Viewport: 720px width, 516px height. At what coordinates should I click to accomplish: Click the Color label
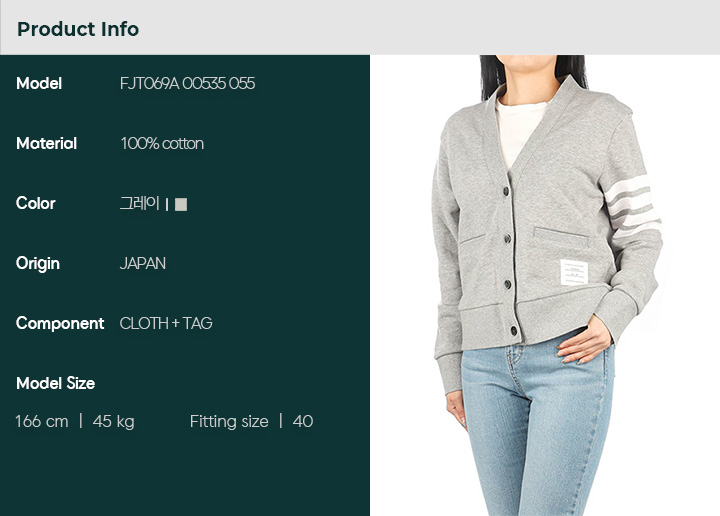(36, 203)
